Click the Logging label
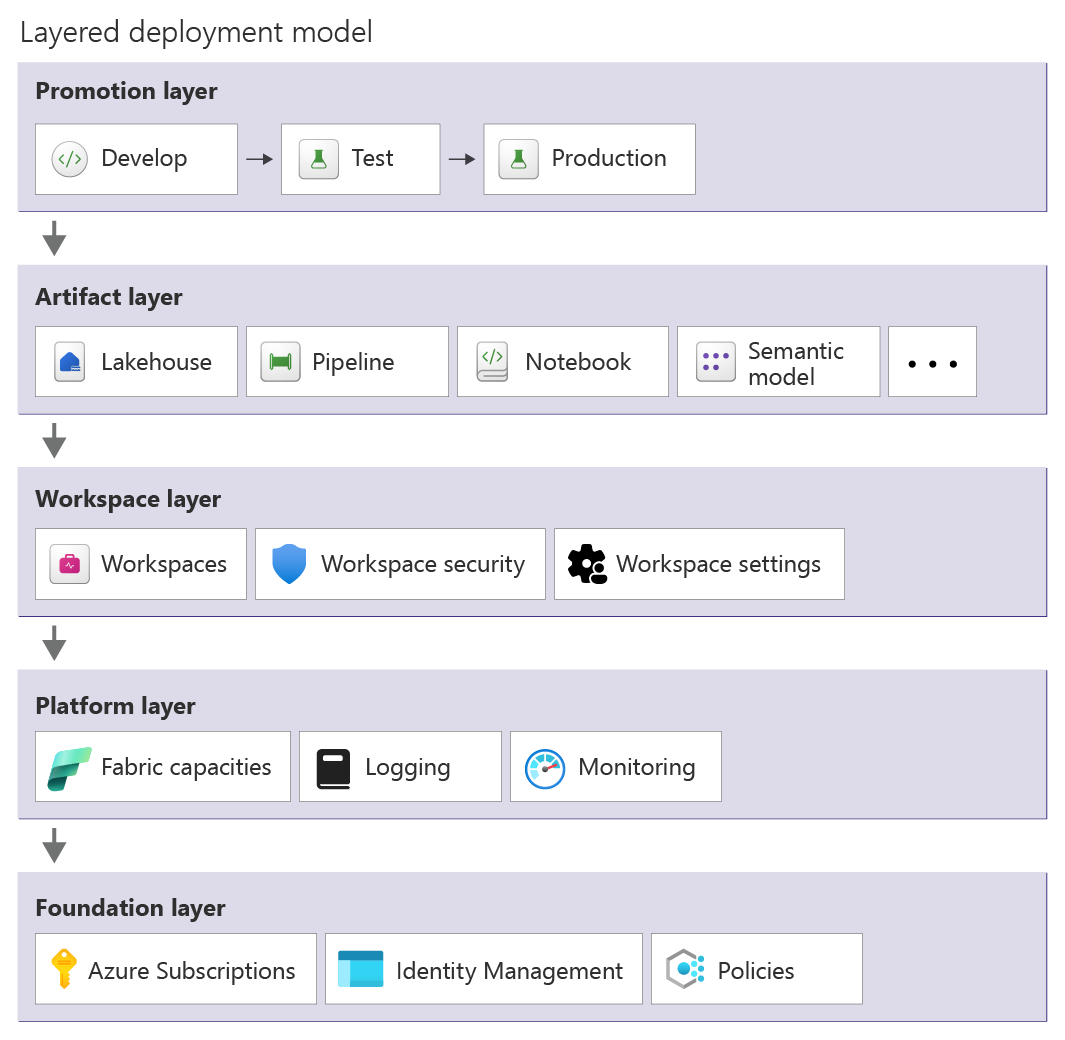Image resolution: width=1065 pixels, height=1040 pixels. click(x=408, y=768)
